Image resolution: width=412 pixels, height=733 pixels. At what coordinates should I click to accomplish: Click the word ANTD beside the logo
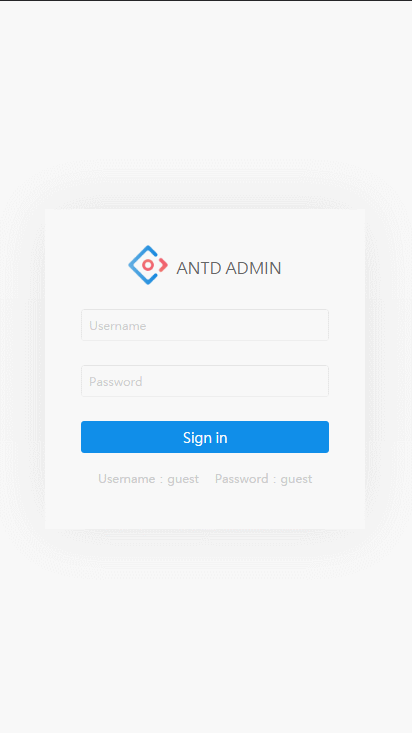199,268
